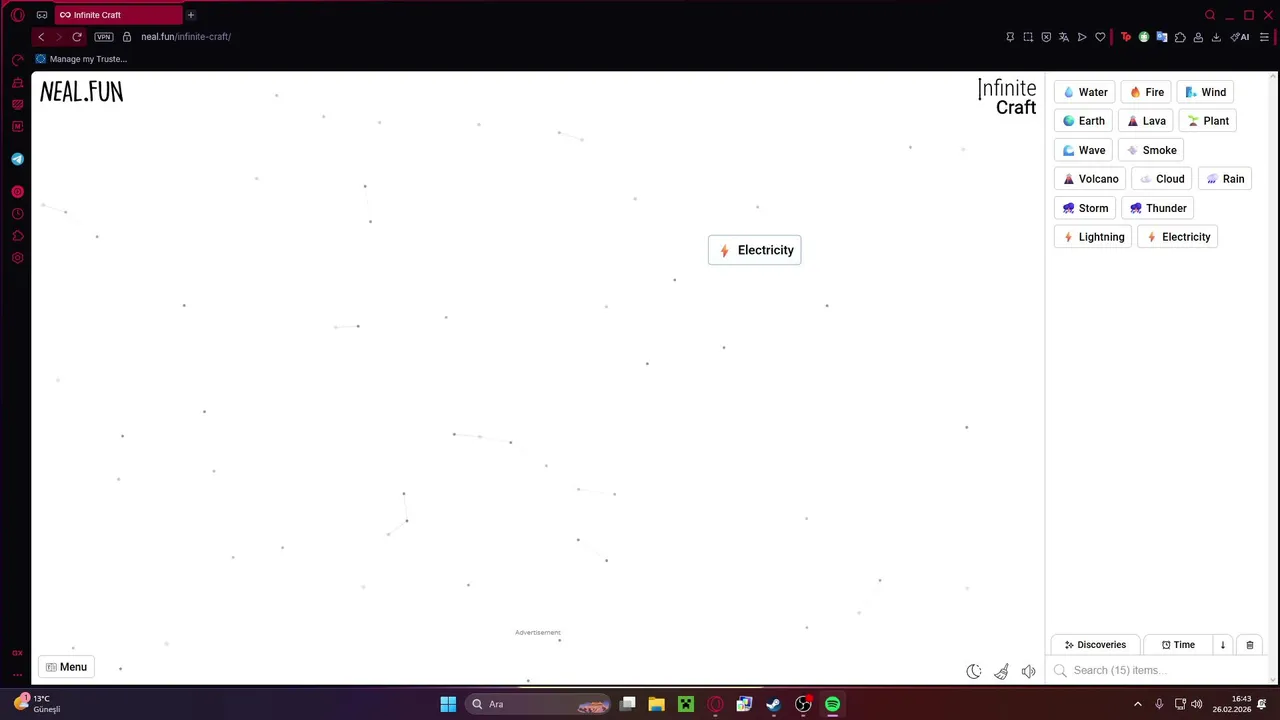Reload the current page
The width and height of the screenshot is (1280, 720).
[77, 37]
